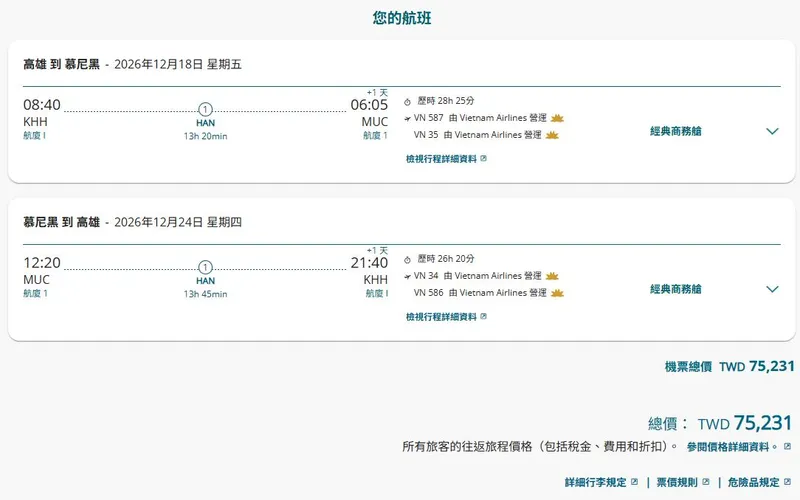
Task: Open the 危險品規定 dangerous goods link
Action: pos(758,482)
